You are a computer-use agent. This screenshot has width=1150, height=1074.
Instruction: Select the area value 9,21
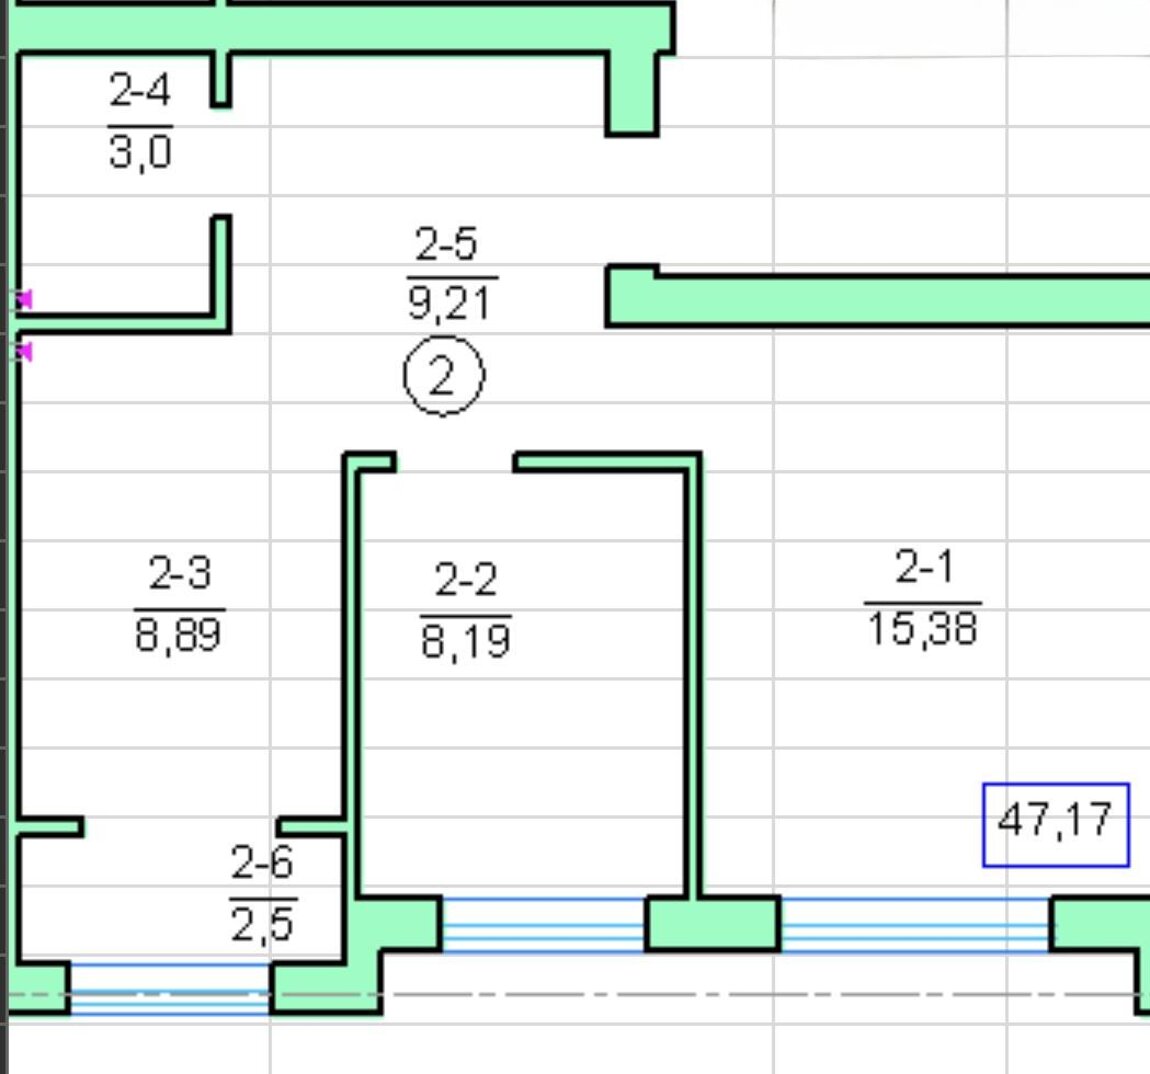pyautogui.click(x=450, y=303)
